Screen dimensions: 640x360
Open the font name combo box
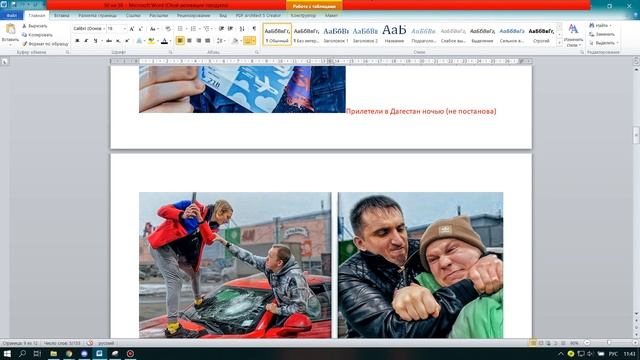(88, 29)
